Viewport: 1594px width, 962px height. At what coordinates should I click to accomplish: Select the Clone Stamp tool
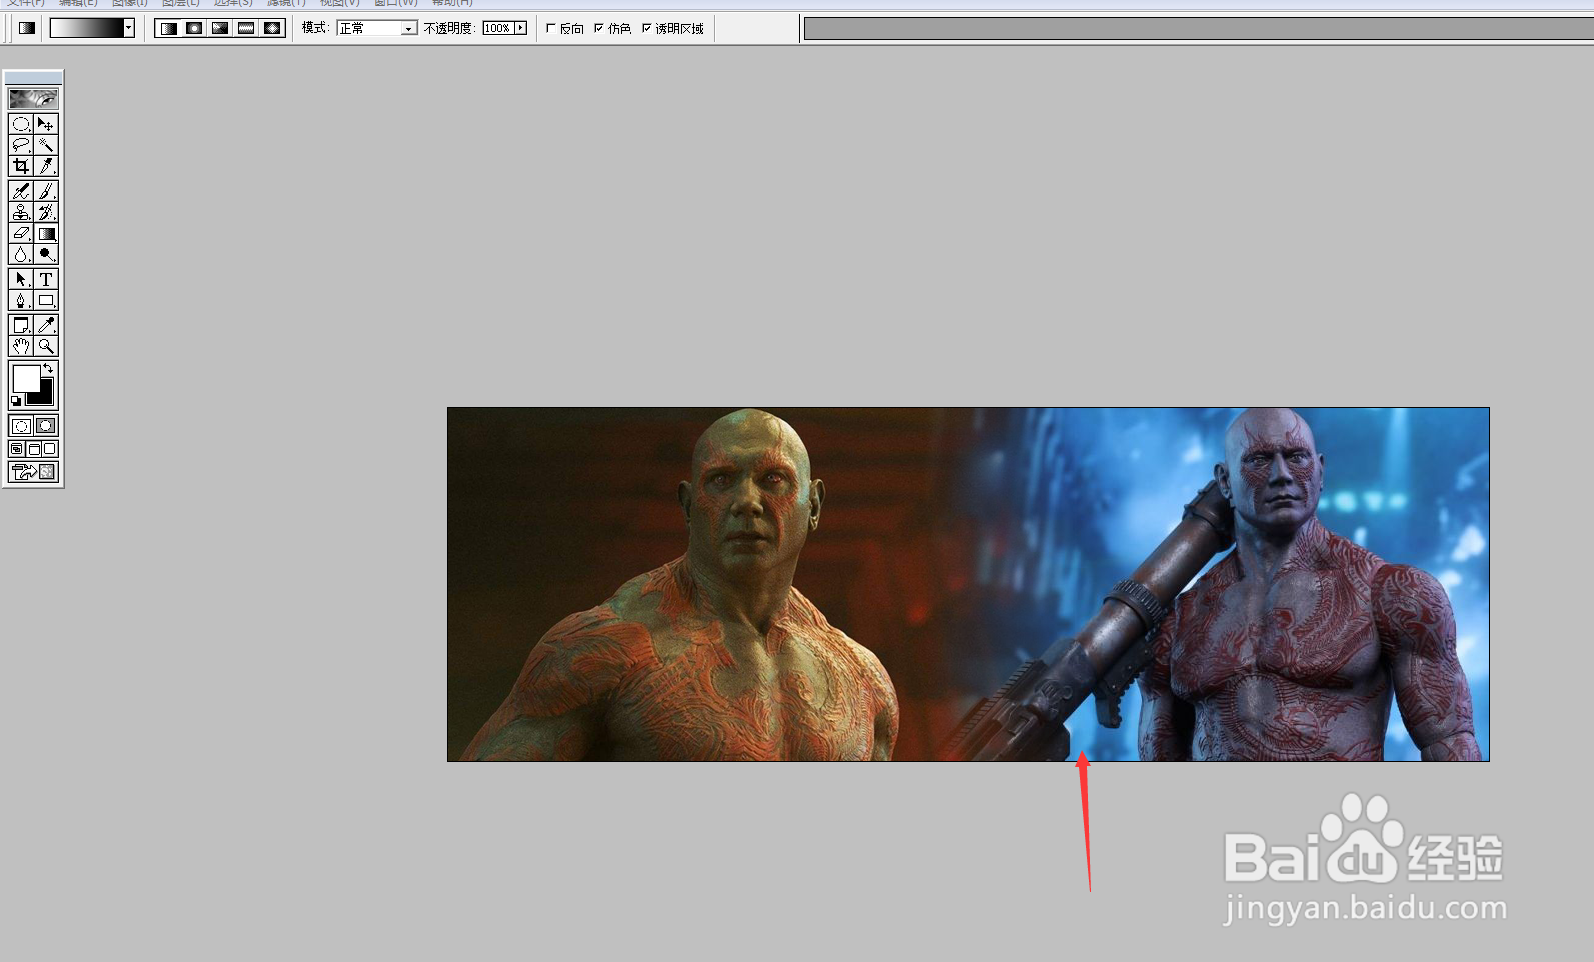(x=21, y=212)
